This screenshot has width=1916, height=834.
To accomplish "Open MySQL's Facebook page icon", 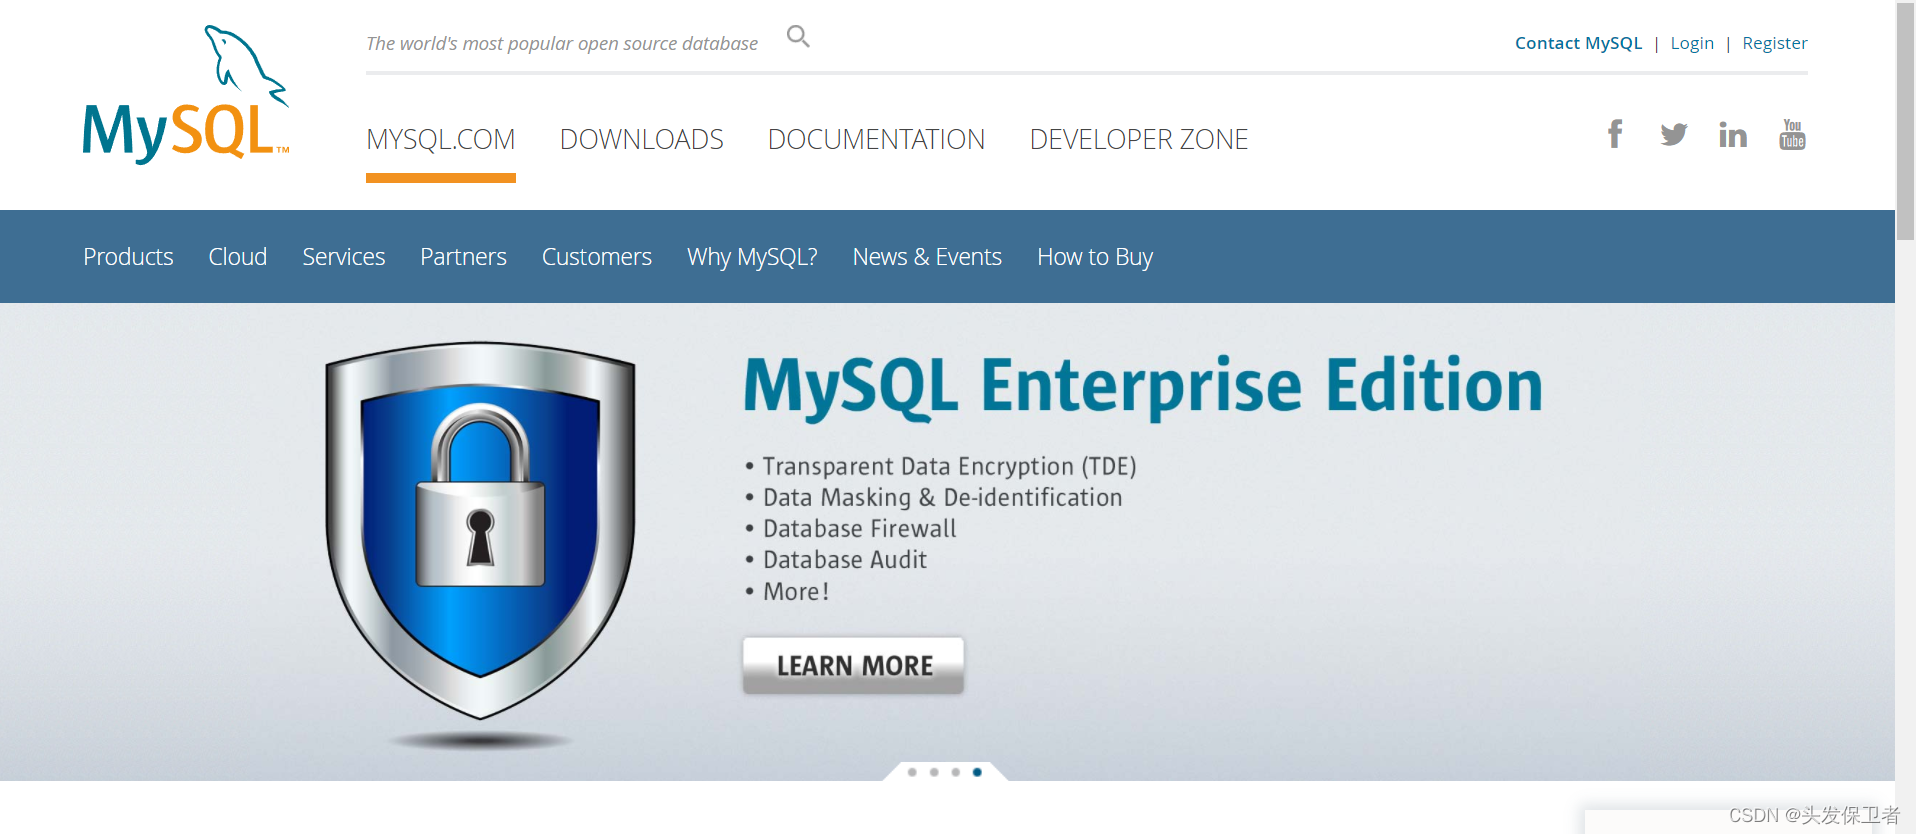I will pos(1615,134).
